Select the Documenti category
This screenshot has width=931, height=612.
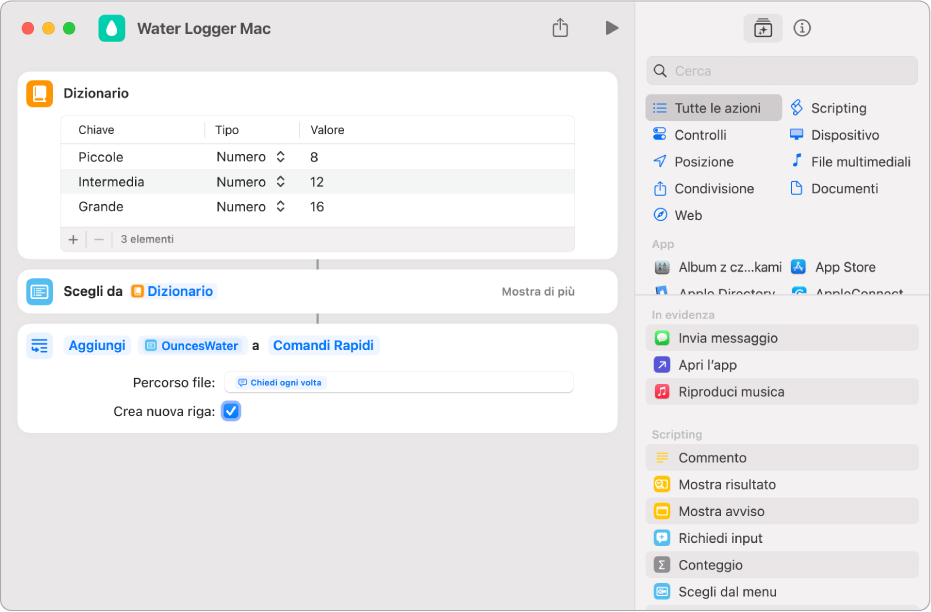pyautogui.click(x=834, y=188)
